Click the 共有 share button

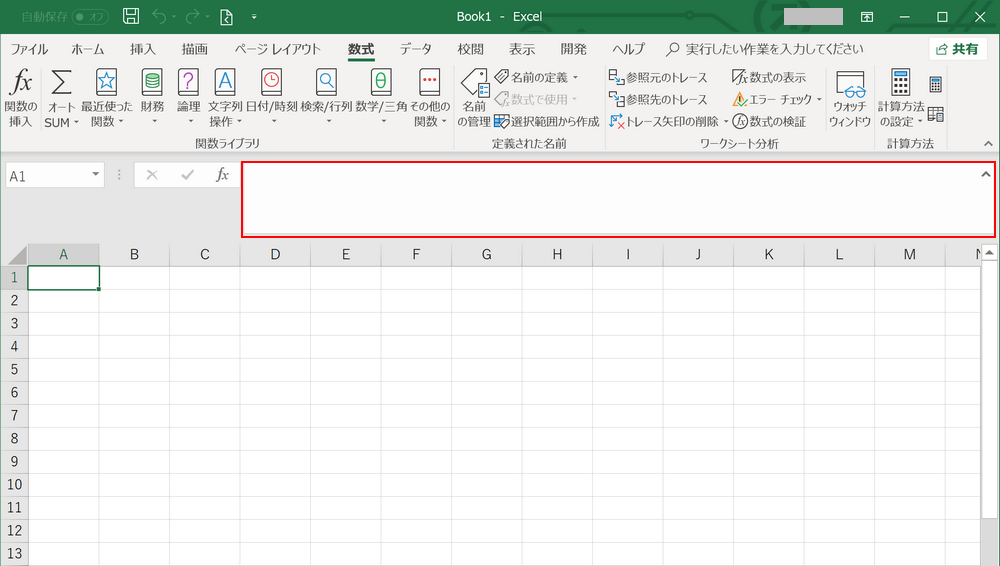[957, 49]
